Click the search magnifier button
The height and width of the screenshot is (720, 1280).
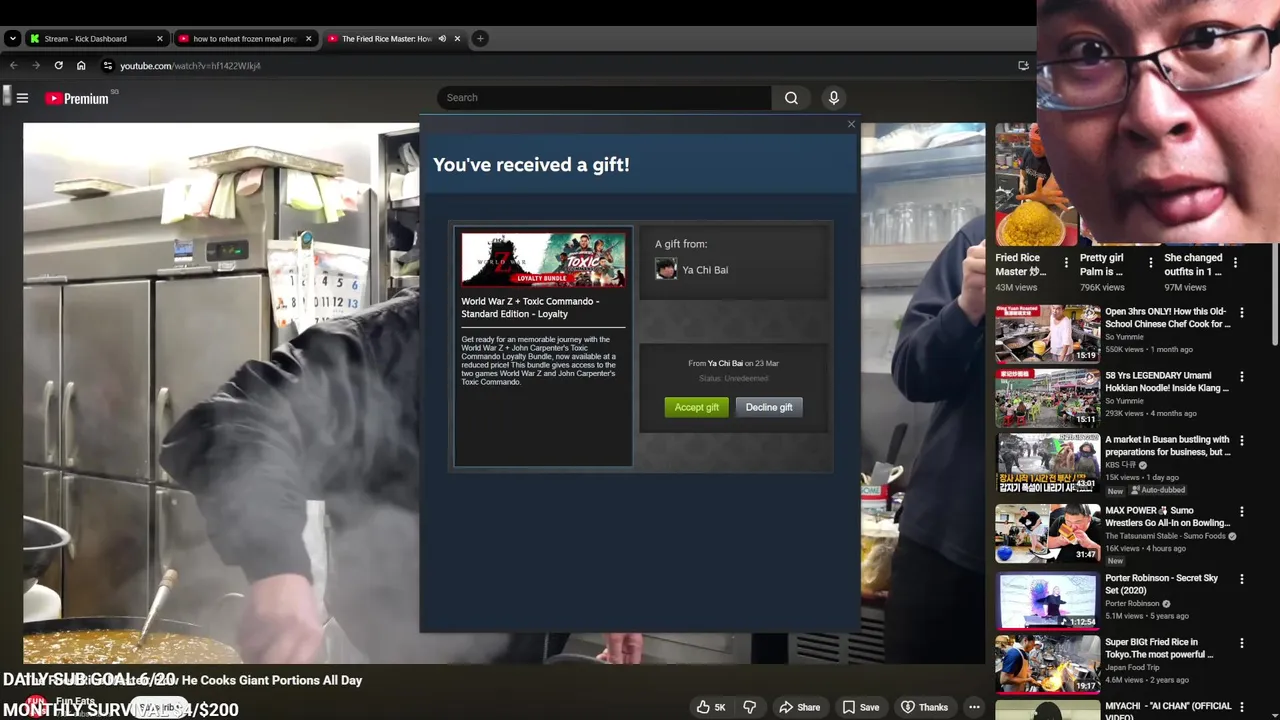[x=791, y=97]
